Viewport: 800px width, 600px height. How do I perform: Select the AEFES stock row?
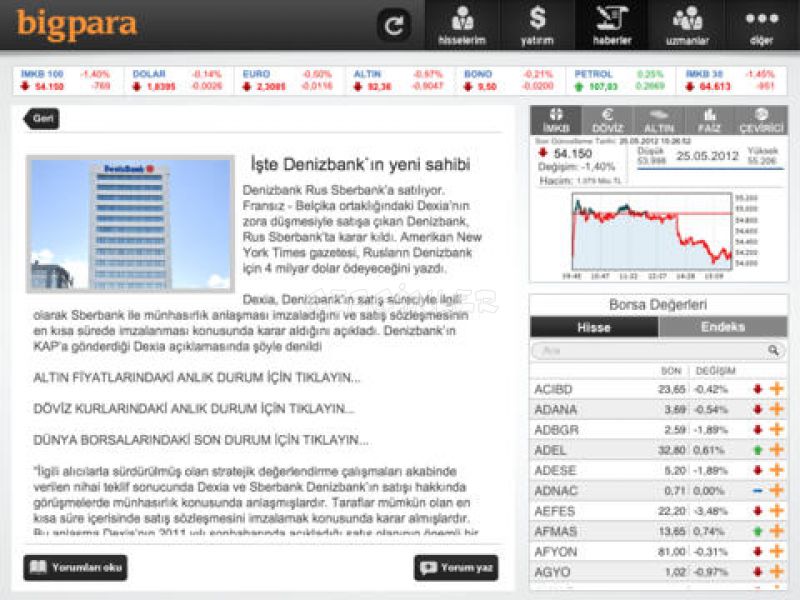coord(659,511)
